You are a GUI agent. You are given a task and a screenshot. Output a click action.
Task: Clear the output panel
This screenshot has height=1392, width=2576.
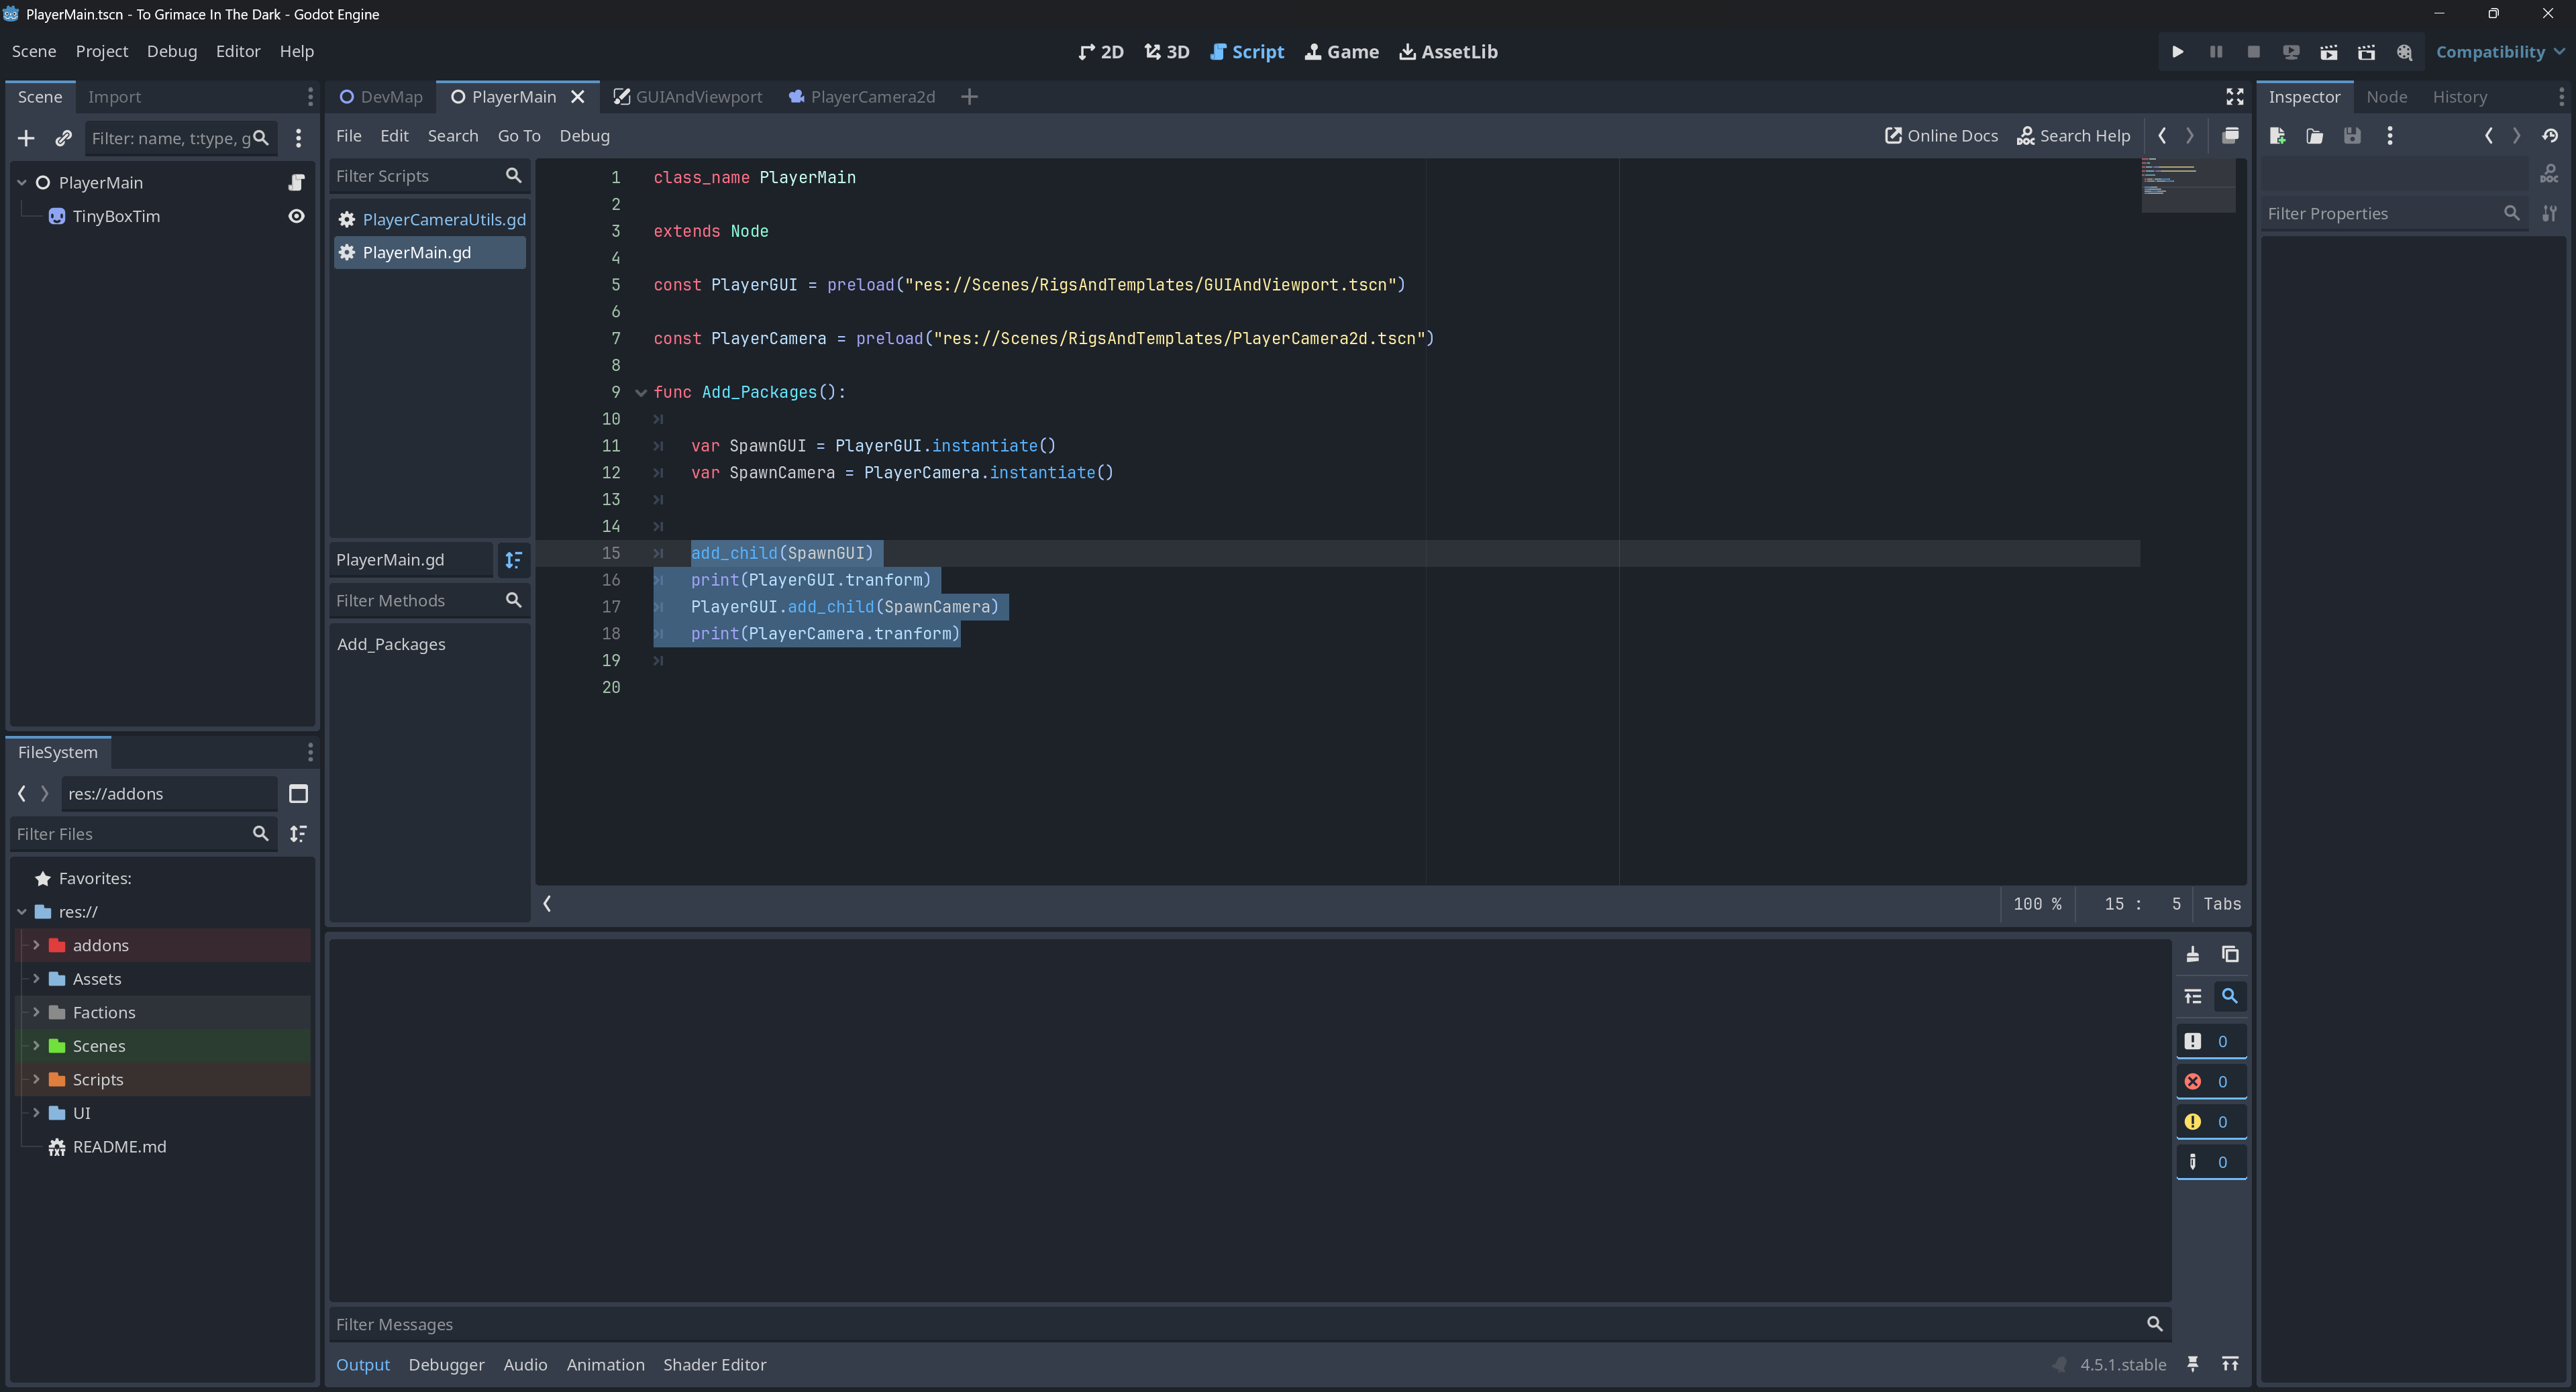[x=2192, y=954]
